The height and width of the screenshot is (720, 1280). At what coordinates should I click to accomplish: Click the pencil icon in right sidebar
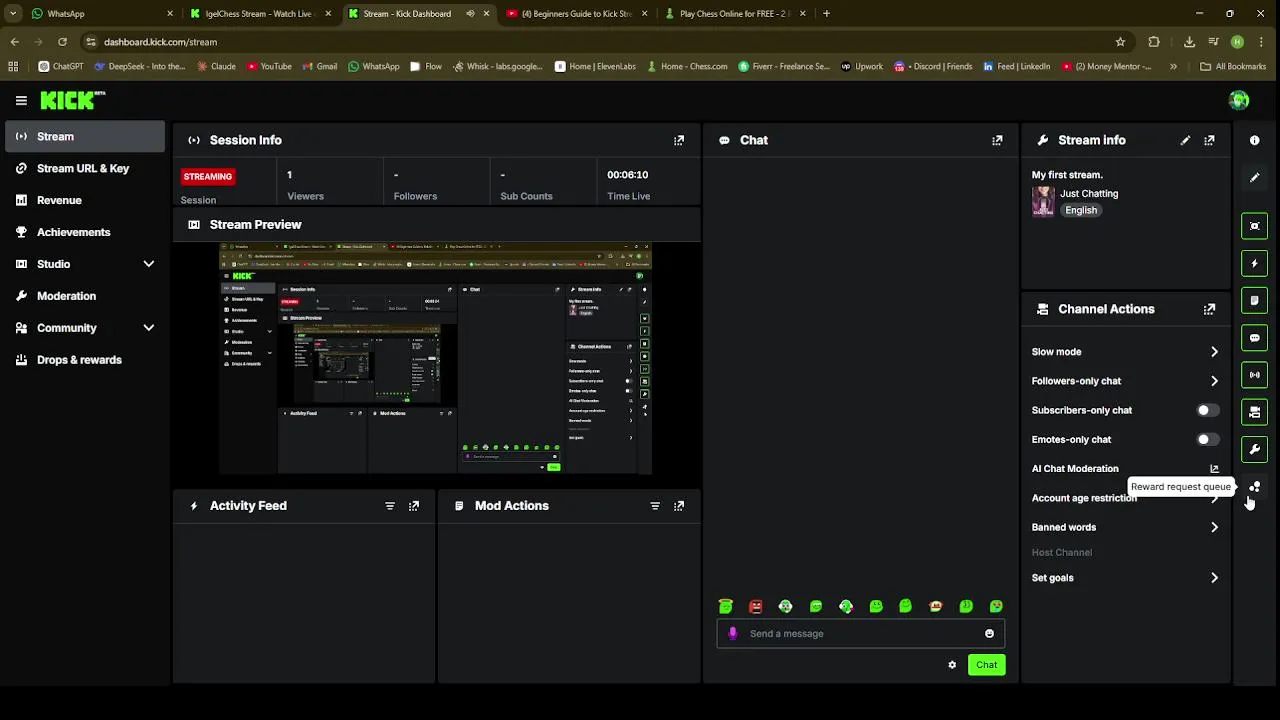1254,178
